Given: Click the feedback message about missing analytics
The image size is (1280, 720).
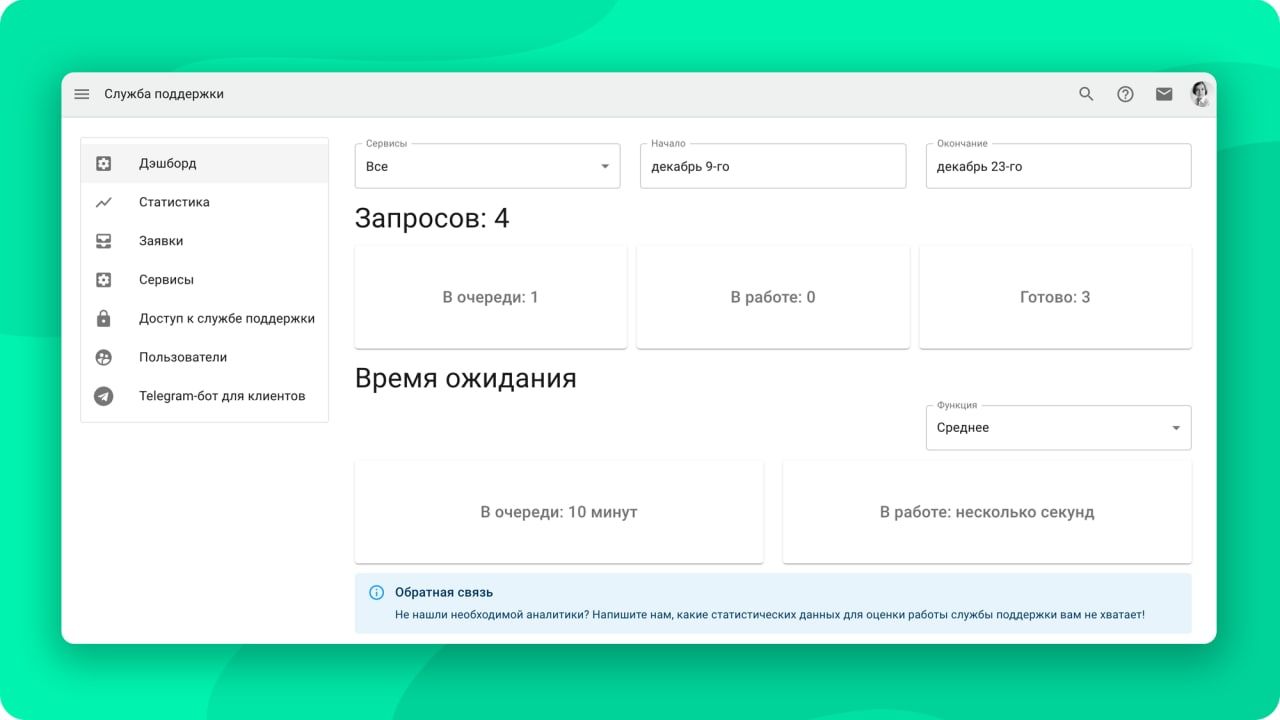Looking at the screenshot, I should (770, 614).
